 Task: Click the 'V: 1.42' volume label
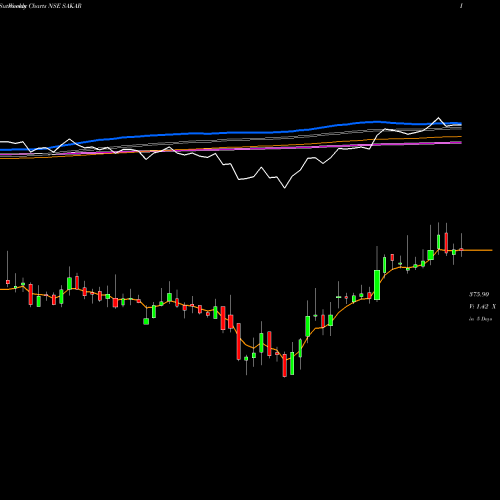tap(479, 307)
